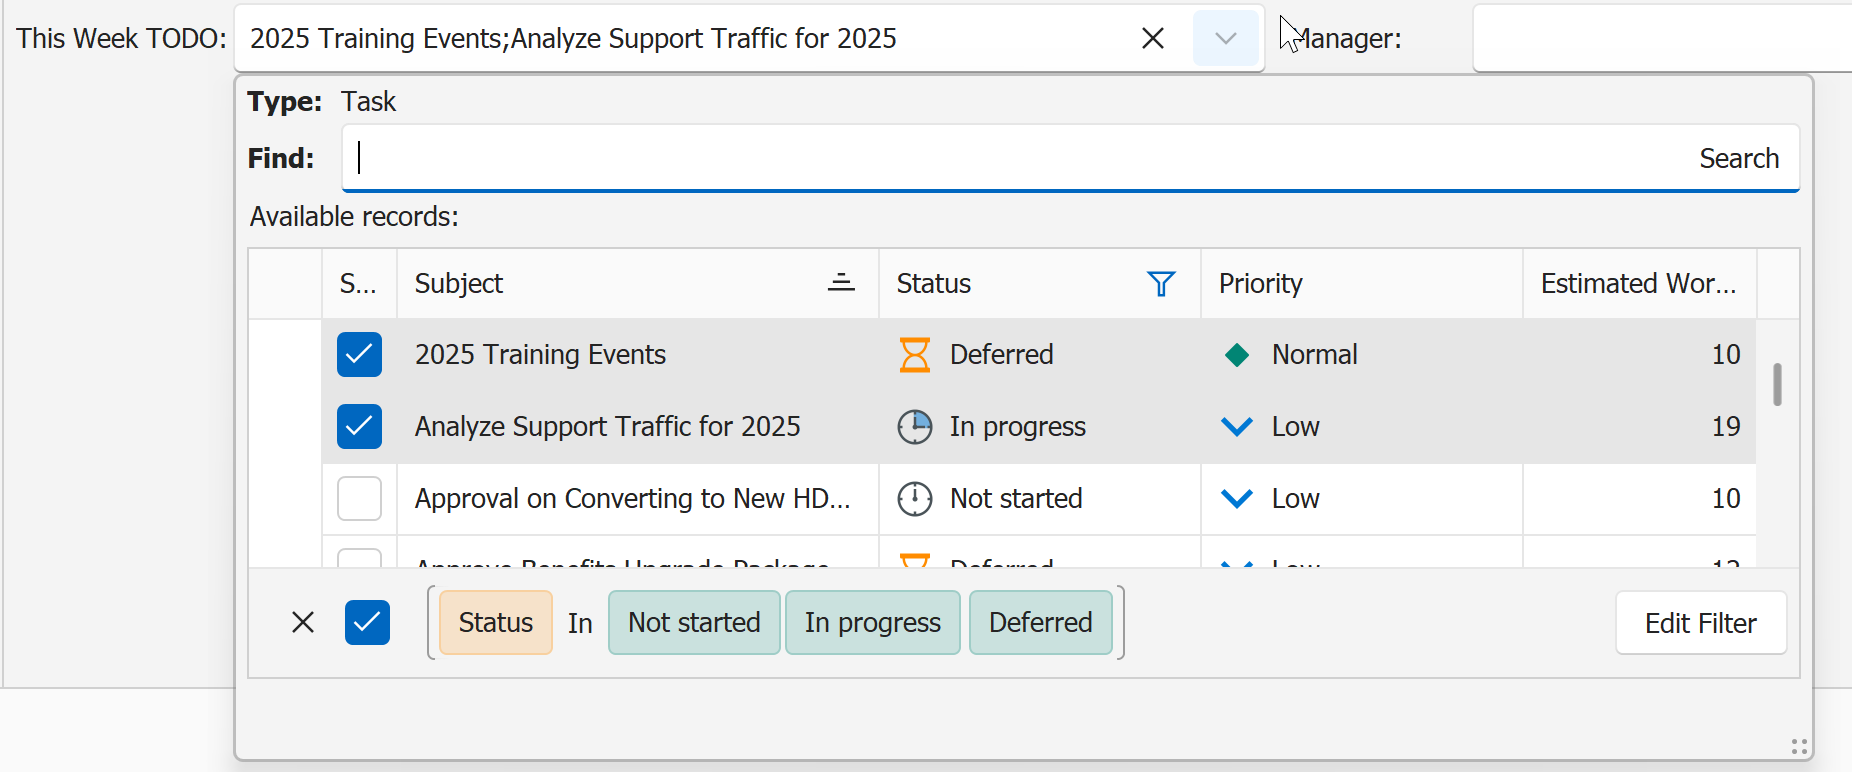This screenshot has height=772, width=1852.
Task: Uncheck Analyze Support Traffic for 2025
Action: tap(359, 427)
